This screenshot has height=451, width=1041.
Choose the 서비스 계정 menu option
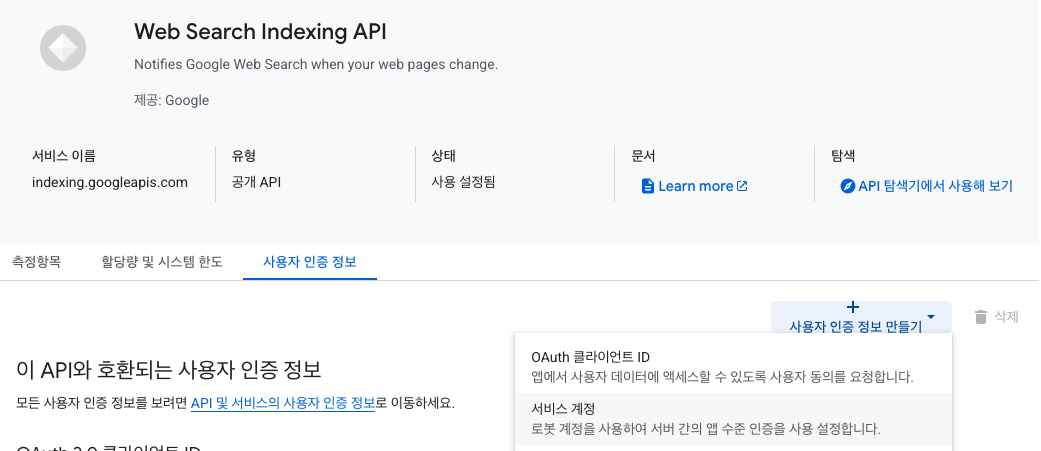733,419
